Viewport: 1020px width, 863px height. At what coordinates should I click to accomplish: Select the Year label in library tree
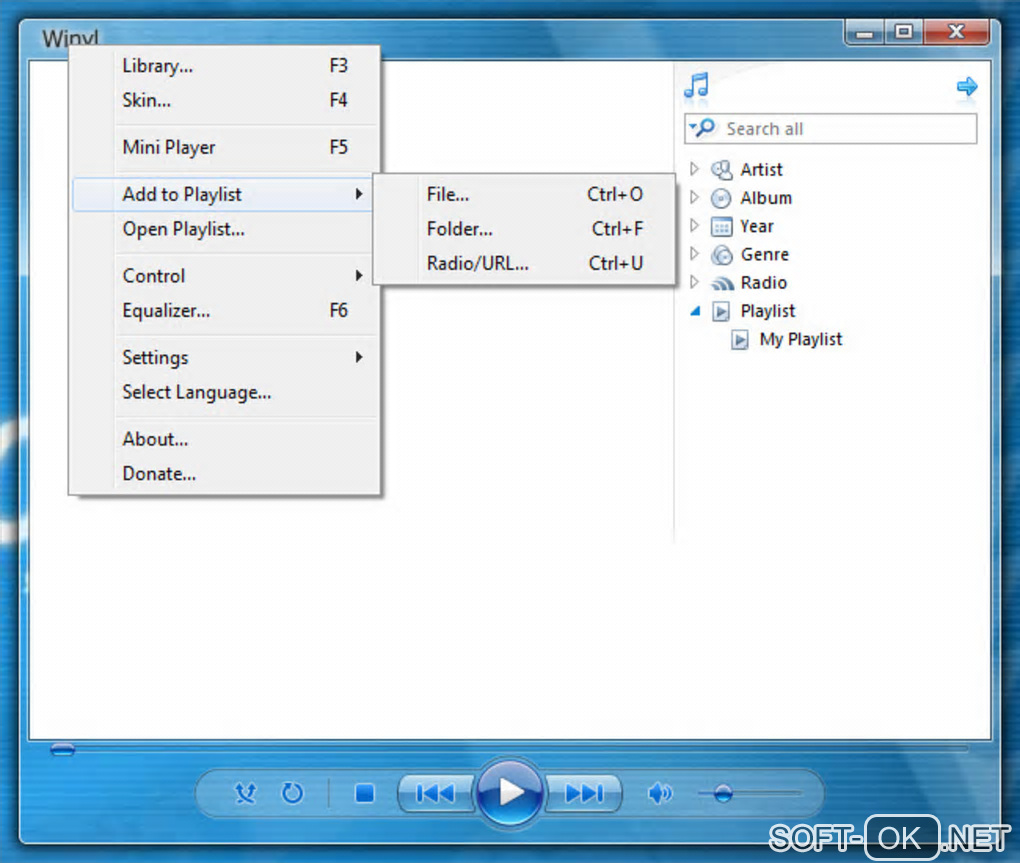point(757,226)
